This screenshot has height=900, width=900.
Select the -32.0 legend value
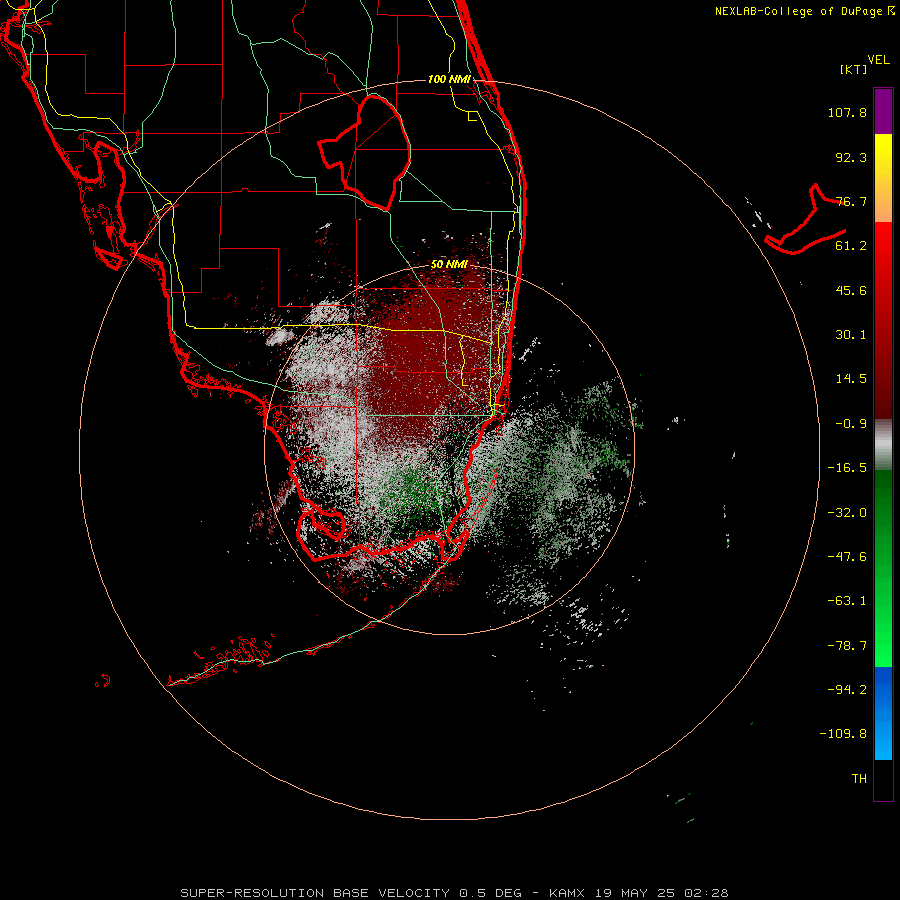point(847,513)
